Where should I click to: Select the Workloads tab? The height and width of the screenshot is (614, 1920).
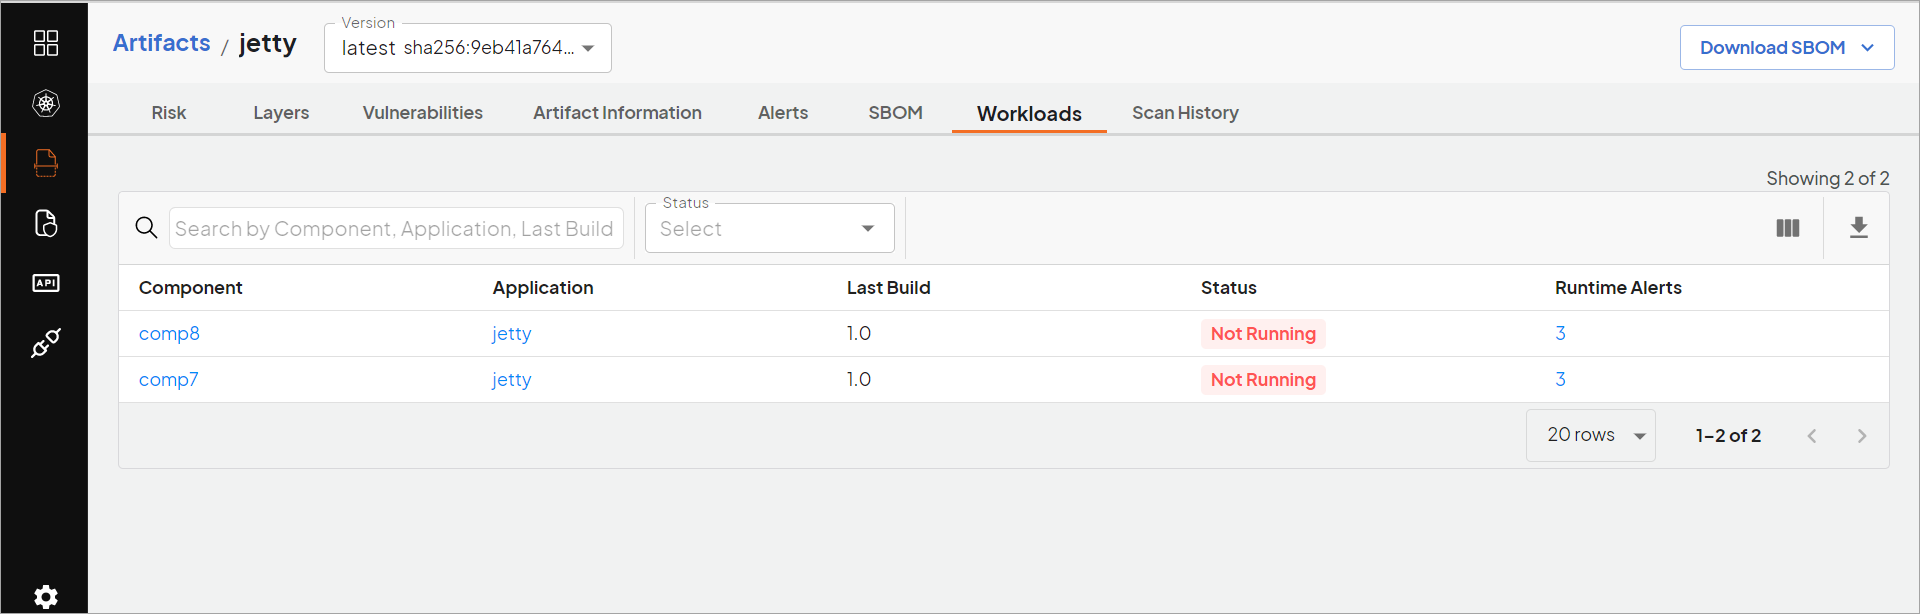click(x=1029, y=114)
